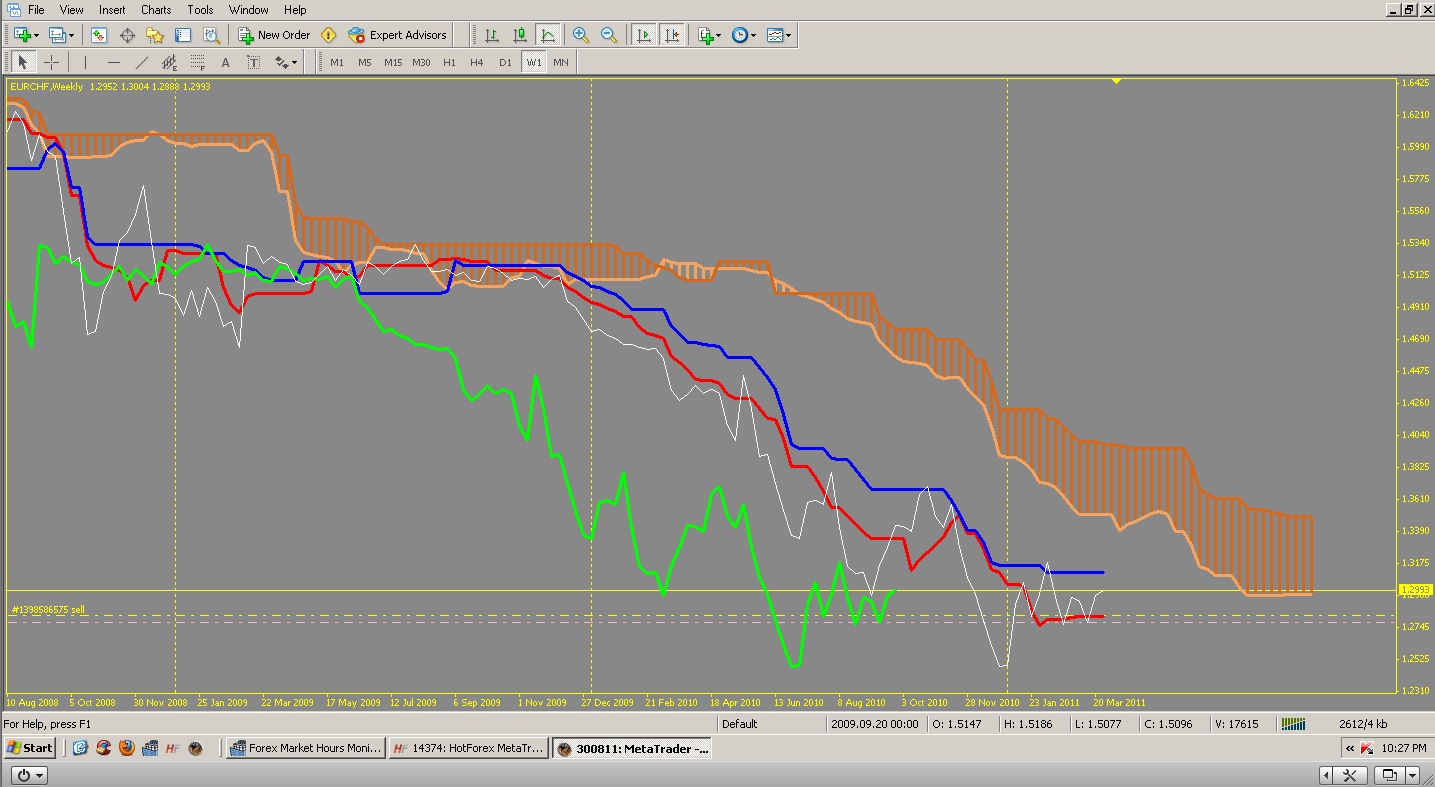This screenshot has height=787, width=1435.
Task: Open the Insert menu
Action: pyautogui.click(x=112, y=10)
